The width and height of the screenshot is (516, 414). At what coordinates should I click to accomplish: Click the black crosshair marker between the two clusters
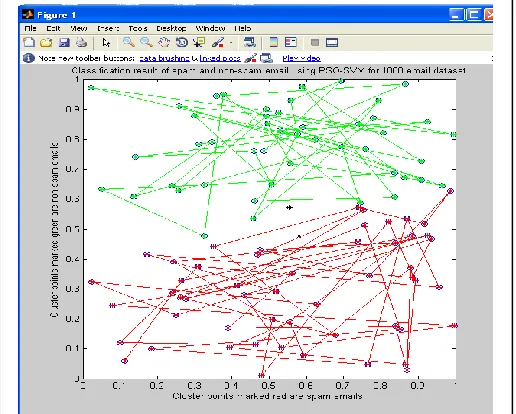point(289,207)
